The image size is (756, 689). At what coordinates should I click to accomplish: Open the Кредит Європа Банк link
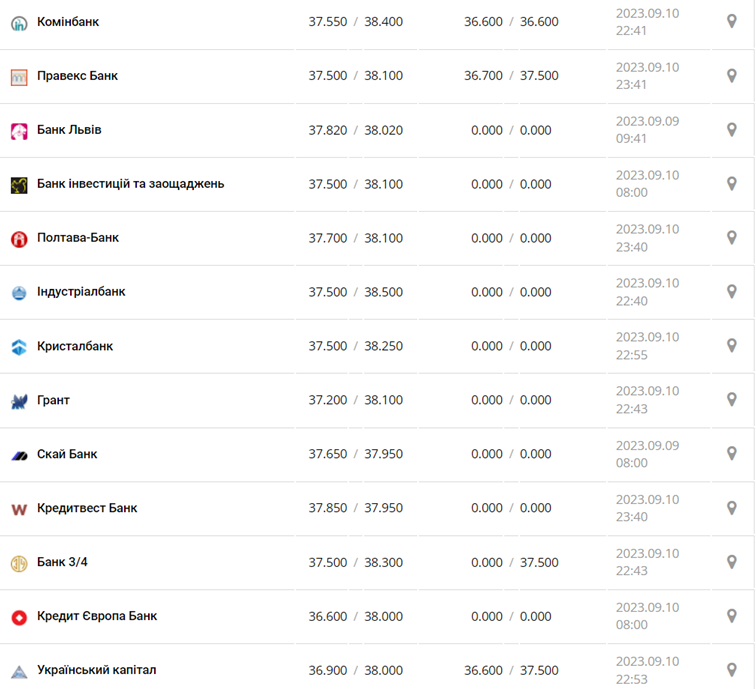click(x=97, y=616)
